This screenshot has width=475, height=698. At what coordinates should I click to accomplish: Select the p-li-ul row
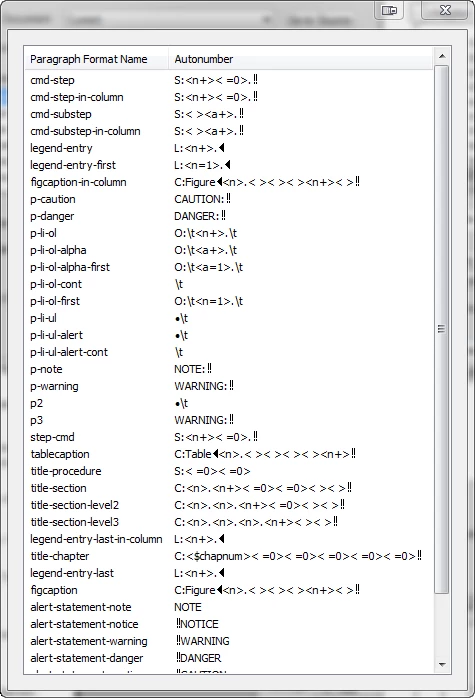(x=228, y=318)
